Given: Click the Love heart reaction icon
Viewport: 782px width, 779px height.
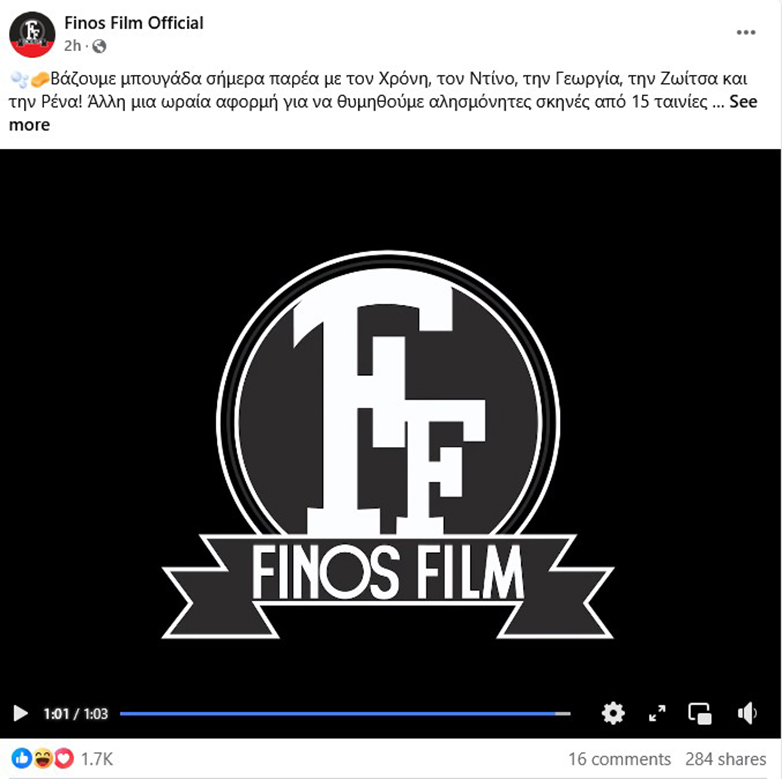Looking at the screenshot, I should point(64,759).
